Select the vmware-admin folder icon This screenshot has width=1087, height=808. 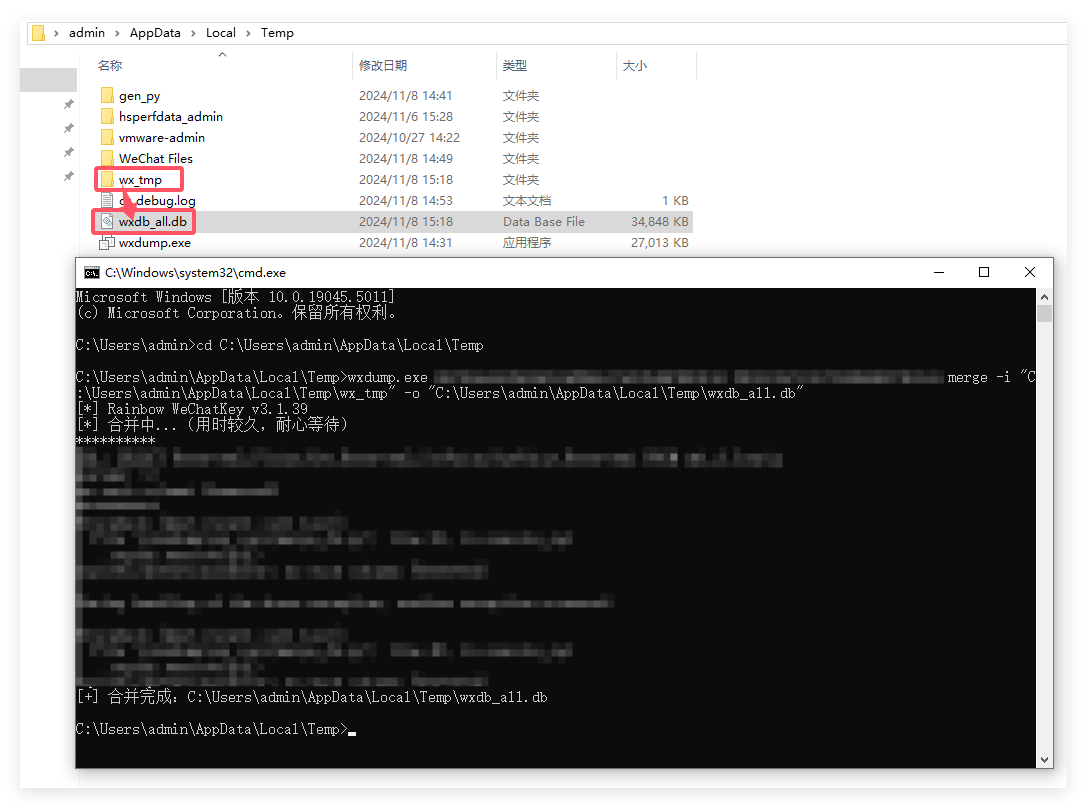pyautogui.click(x=107, y=137)
